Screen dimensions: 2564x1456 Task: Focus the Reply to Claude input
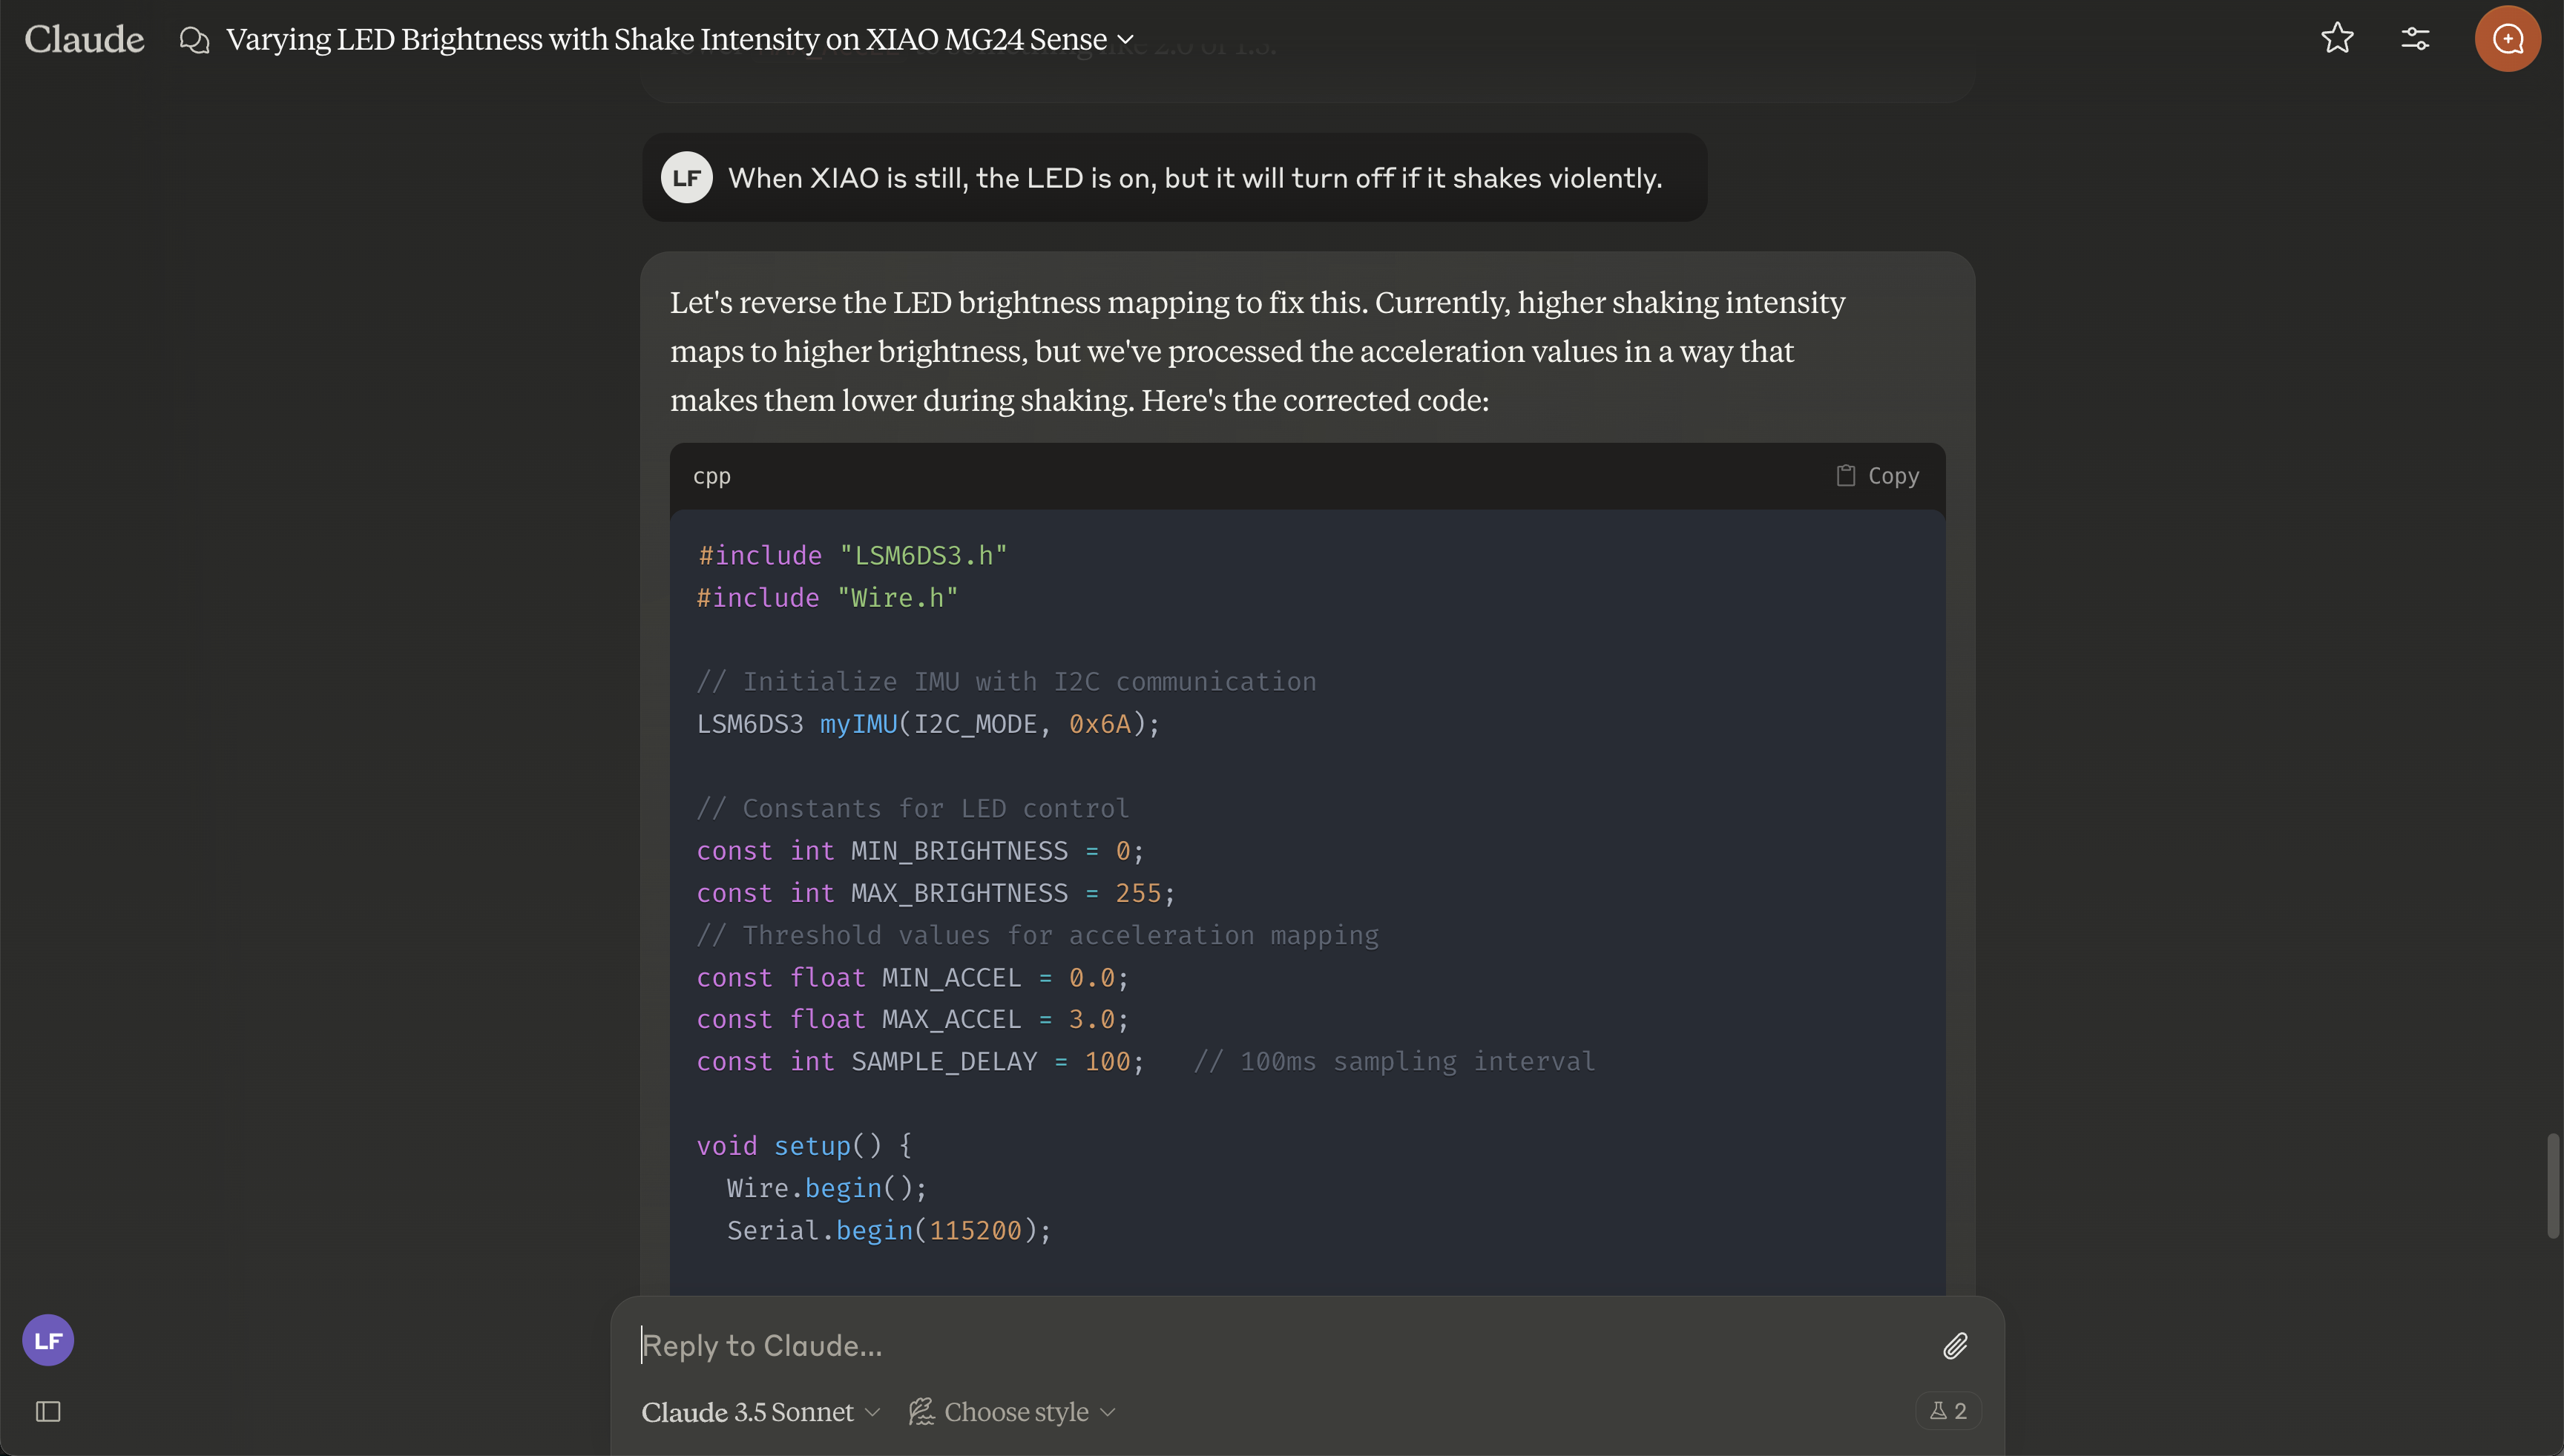tap(1280, 1345)
